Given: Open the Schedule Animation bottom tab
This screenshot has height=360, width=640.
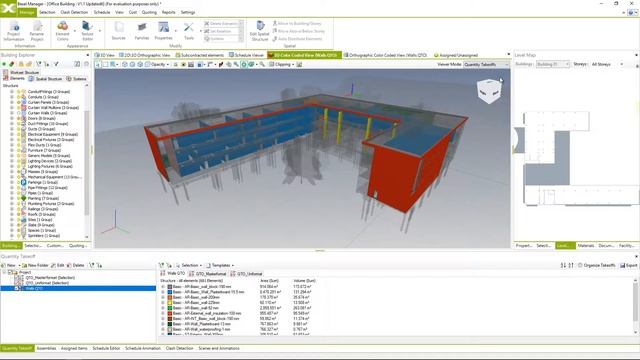Looking at the screenshot, I should coord(143,349).
